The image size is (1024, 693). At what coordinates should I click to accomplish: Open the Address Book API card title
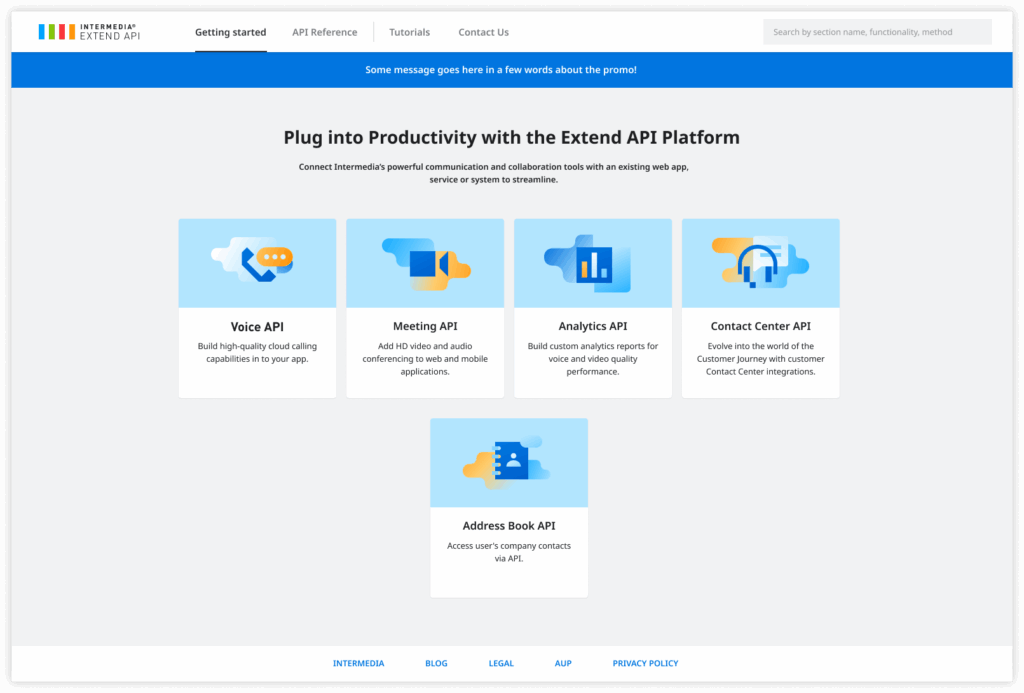click(x=509, y=526)
